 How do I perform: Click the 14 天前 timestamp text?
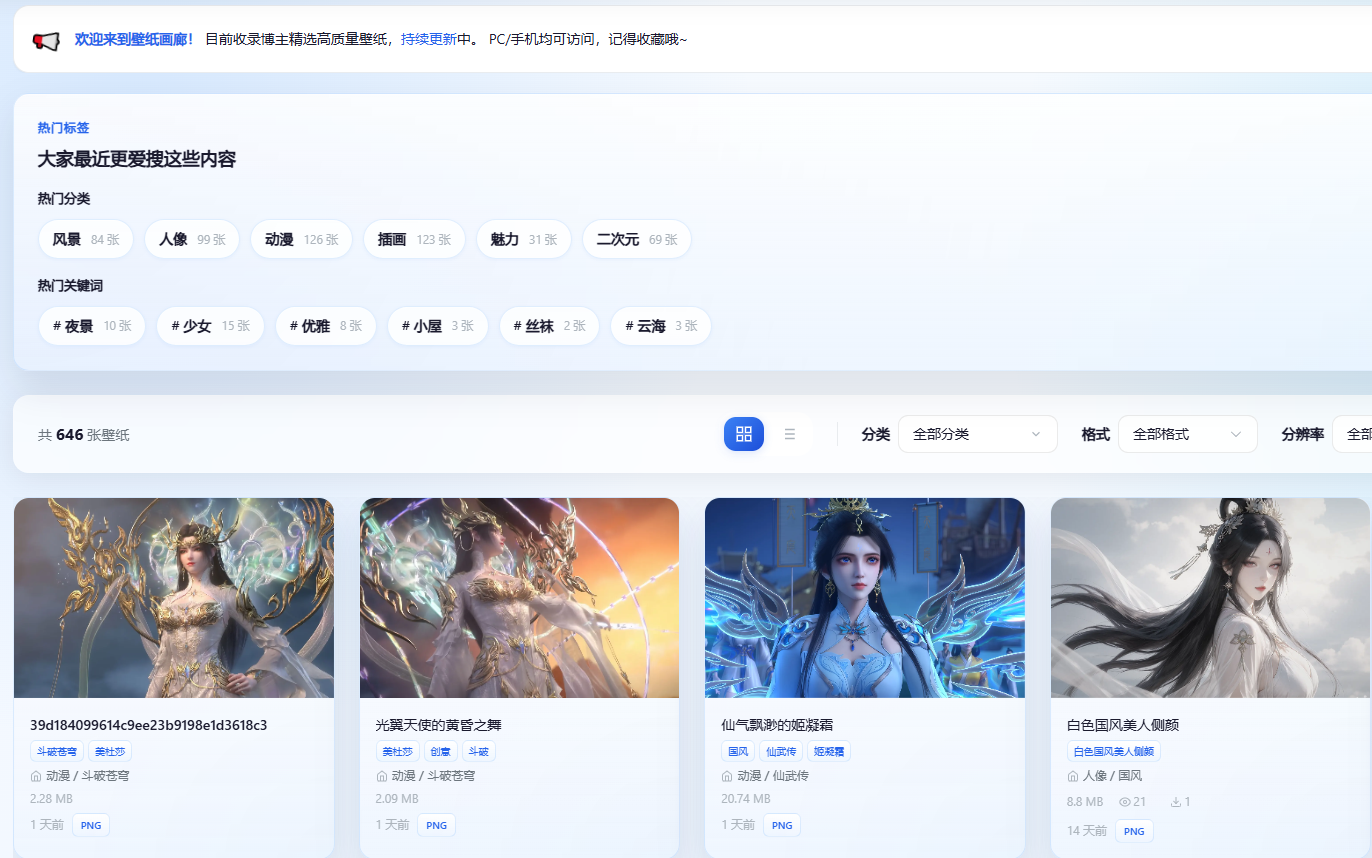click(x=1087, y=831)
